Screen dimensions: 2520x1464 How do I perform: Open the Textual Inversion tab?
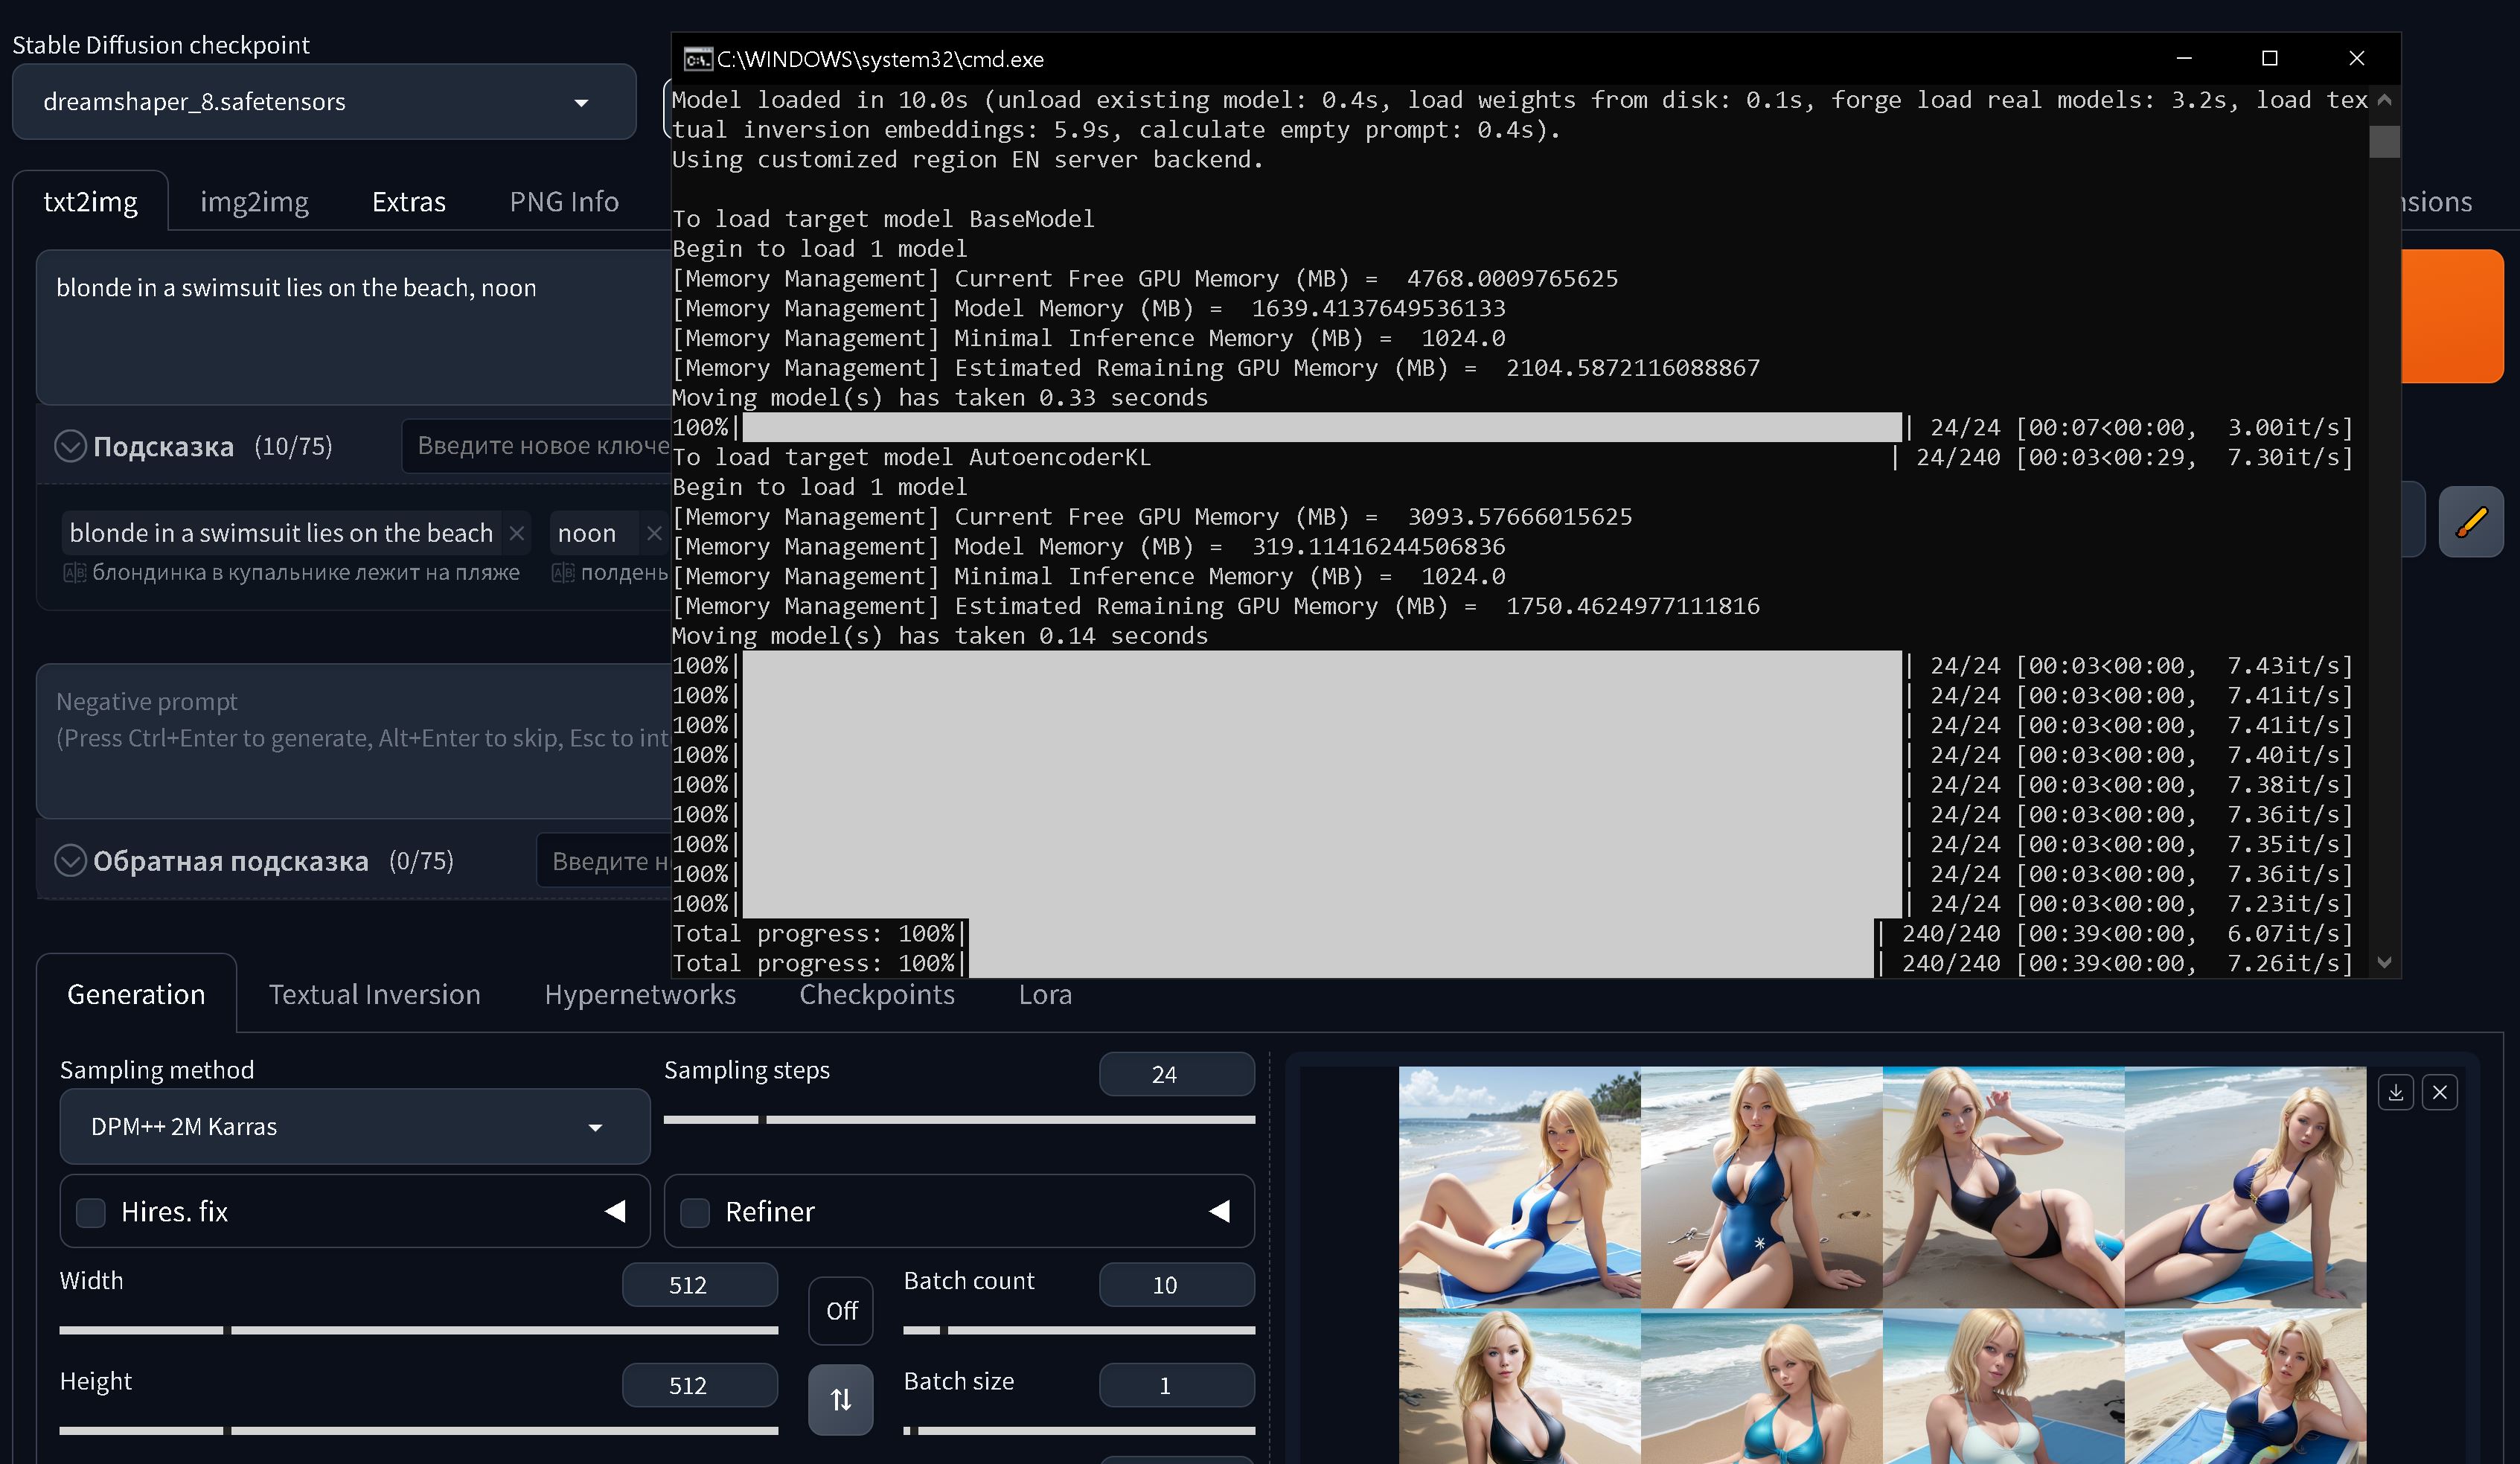(x=374, y=994)
